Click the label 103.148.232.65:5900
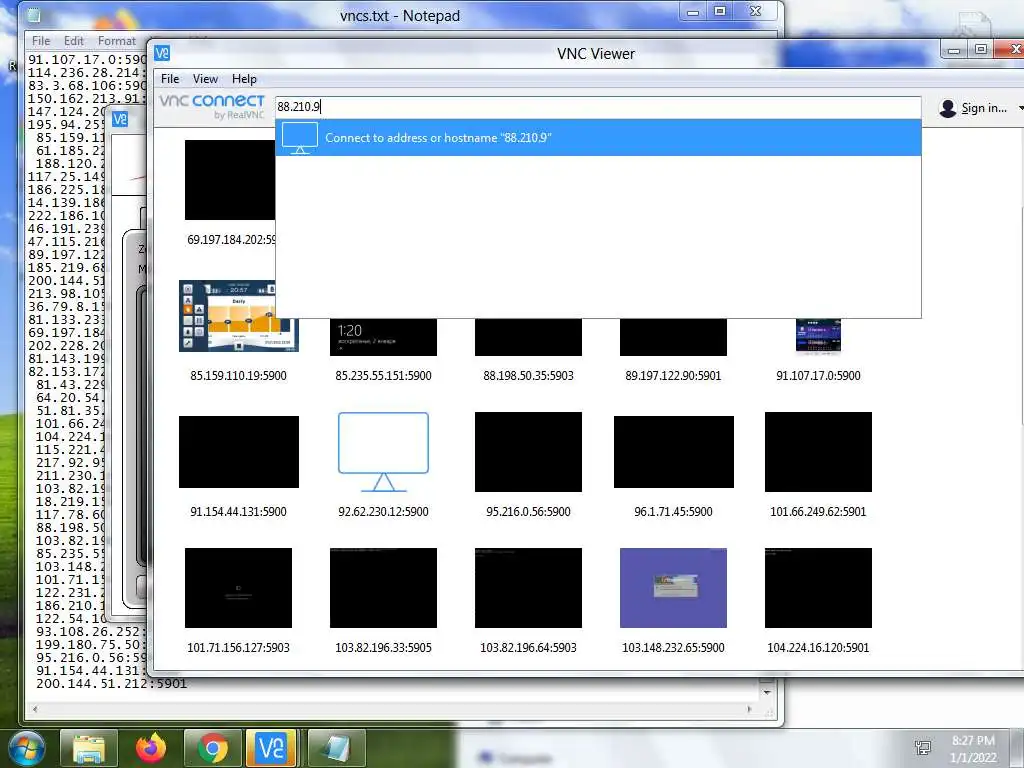 tap(673, 648)
